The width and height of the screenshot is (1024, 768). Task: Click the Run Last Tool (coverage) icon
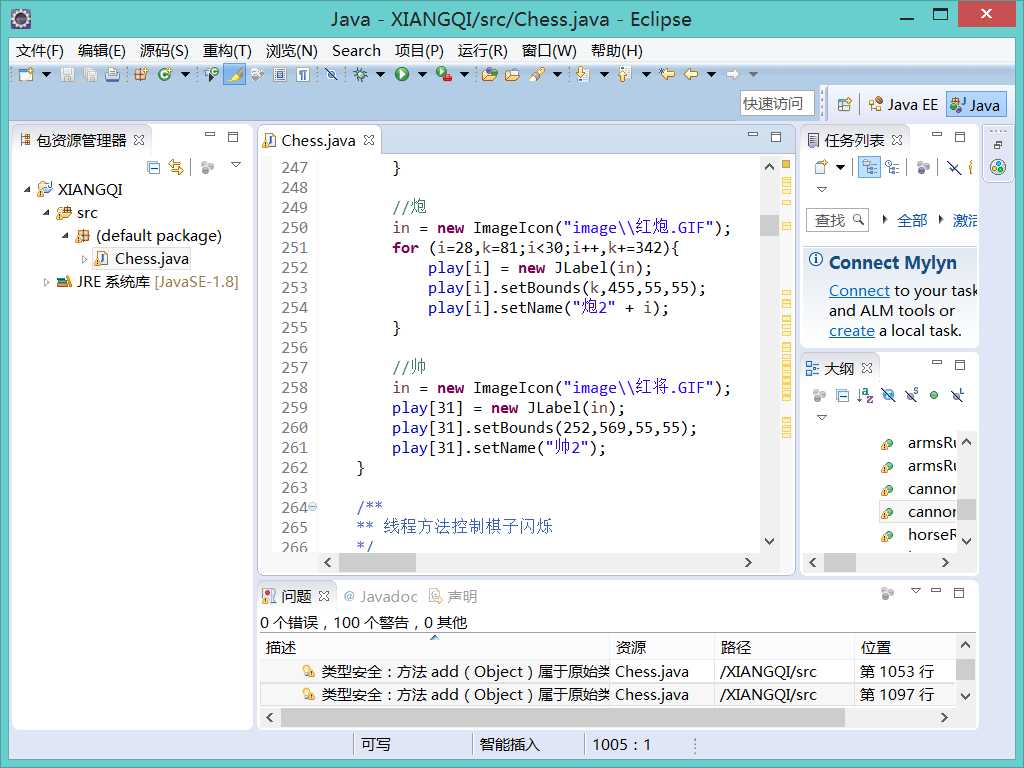(x=444, y=74)
